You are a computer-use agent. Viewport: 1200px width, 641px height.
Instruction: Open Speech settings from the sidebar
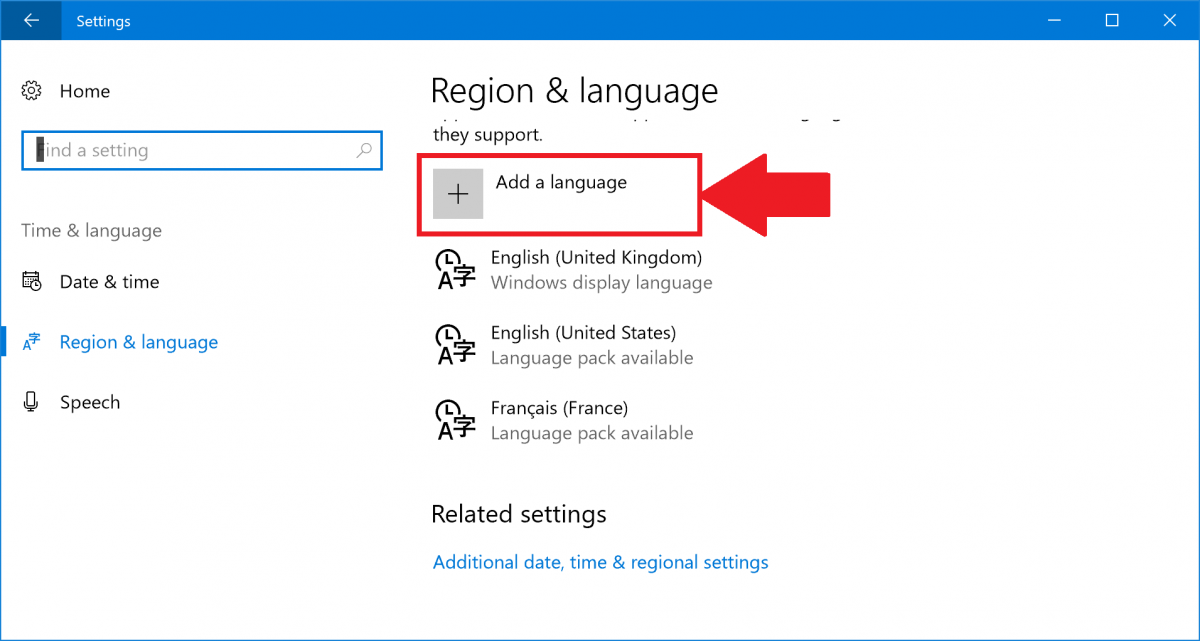[89, 401]
